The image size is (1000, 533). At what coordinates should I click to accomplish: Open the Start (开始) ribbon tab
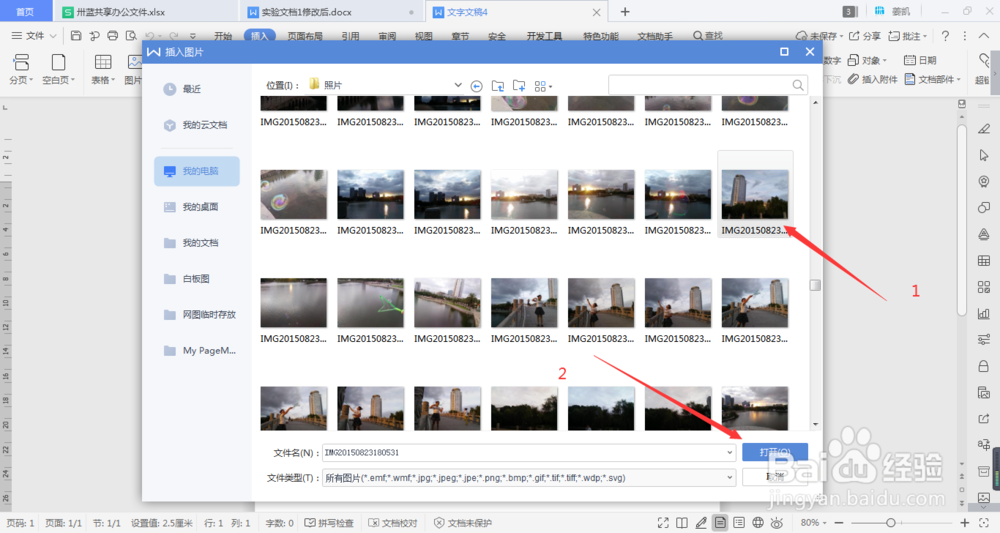(223, 36)
